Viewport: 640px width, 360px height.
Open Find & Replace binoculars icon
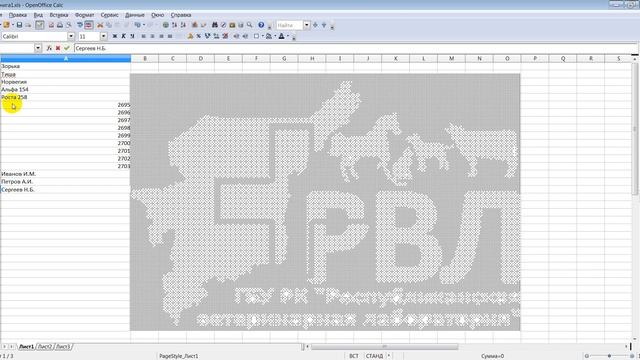(215, 25)
